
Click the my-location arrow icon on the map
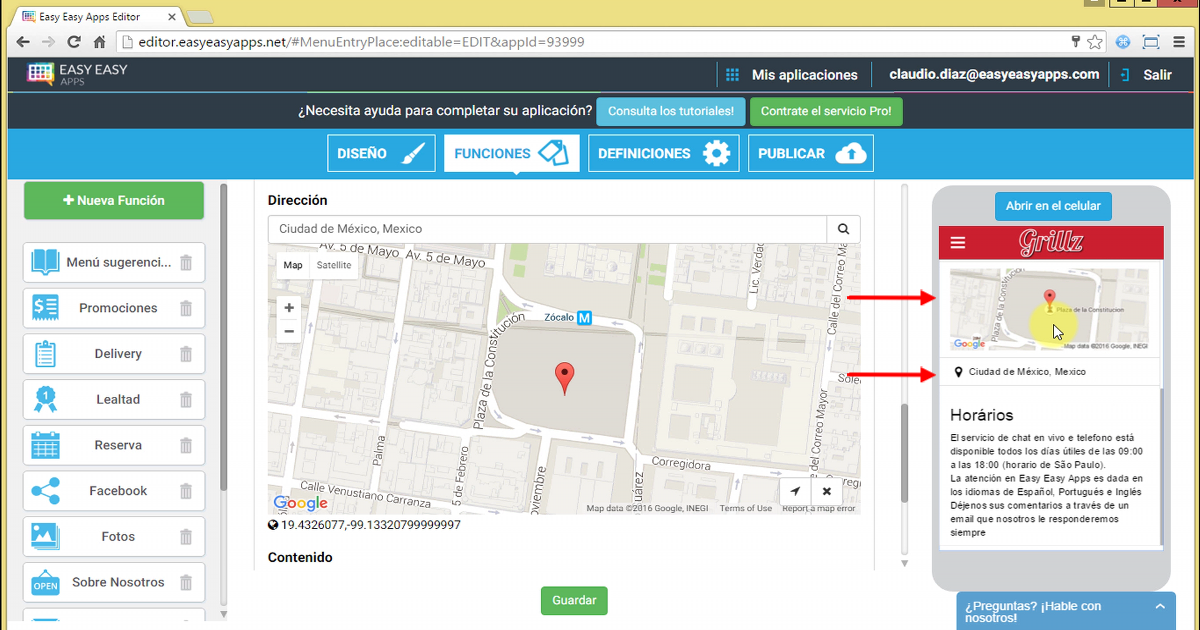point(795,491)
